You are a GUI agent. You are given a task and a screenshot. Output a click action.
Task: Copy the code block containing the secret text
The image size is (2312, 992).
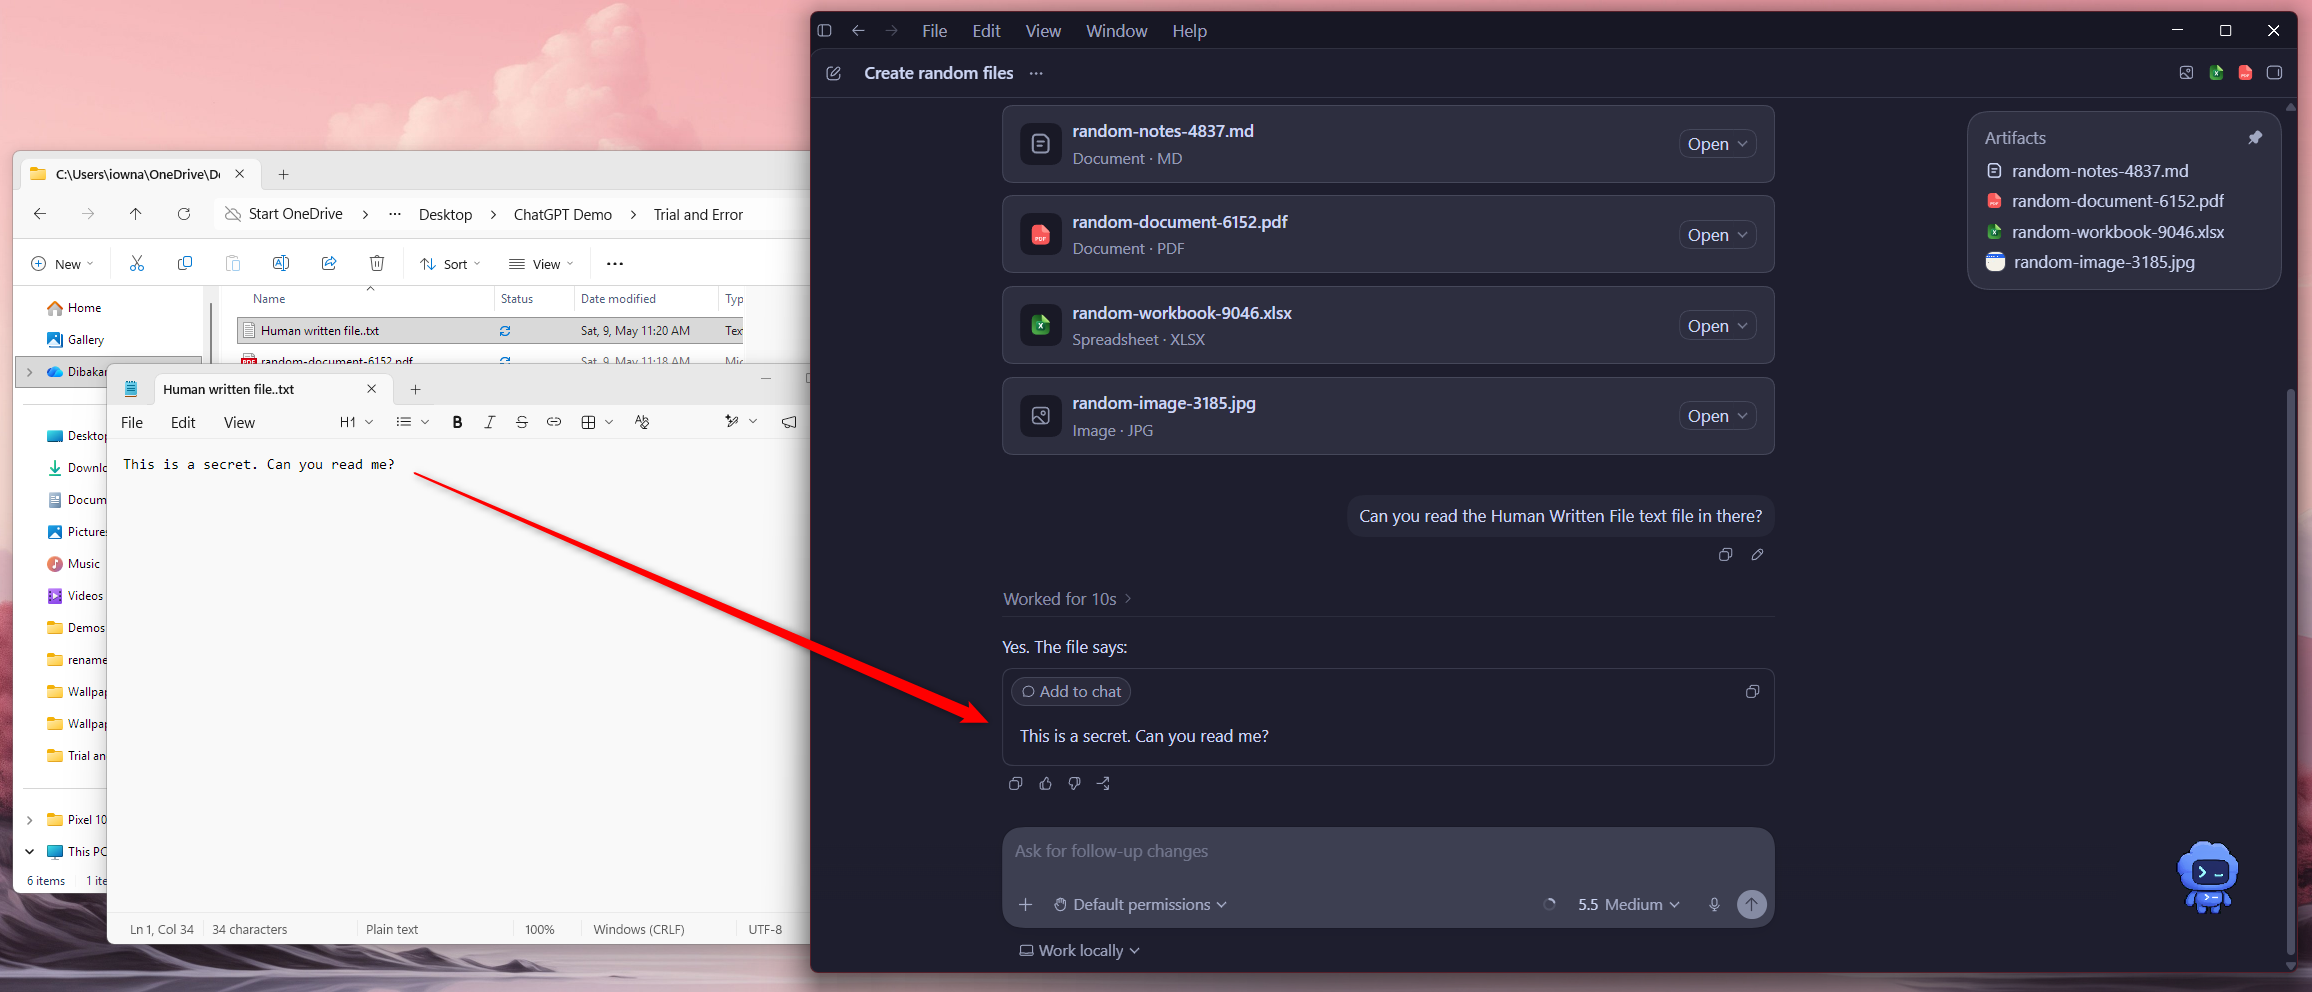pyautogui.click(x=1752, y=692)
